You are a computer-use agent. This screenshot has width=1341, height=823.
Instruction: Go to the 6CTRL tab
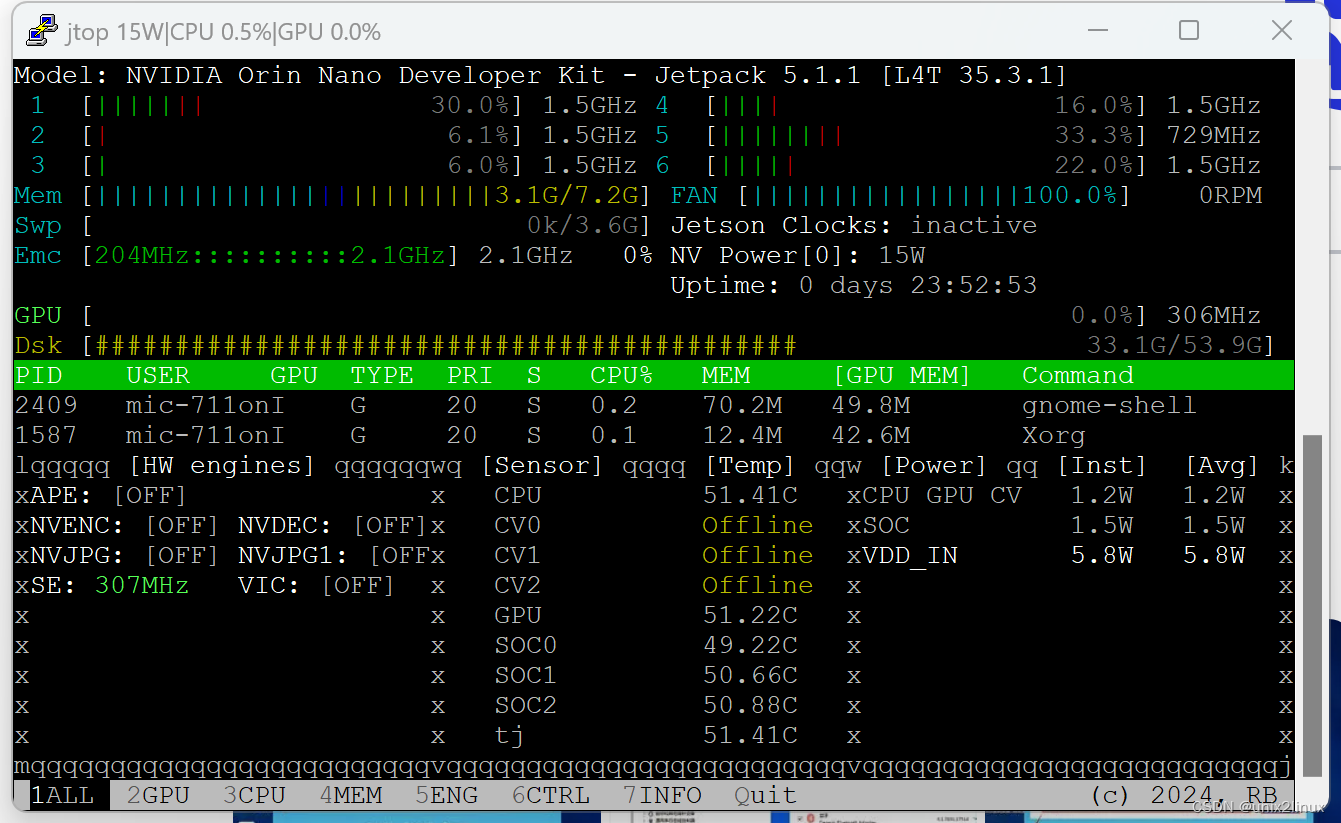click(x=551, y=796)
